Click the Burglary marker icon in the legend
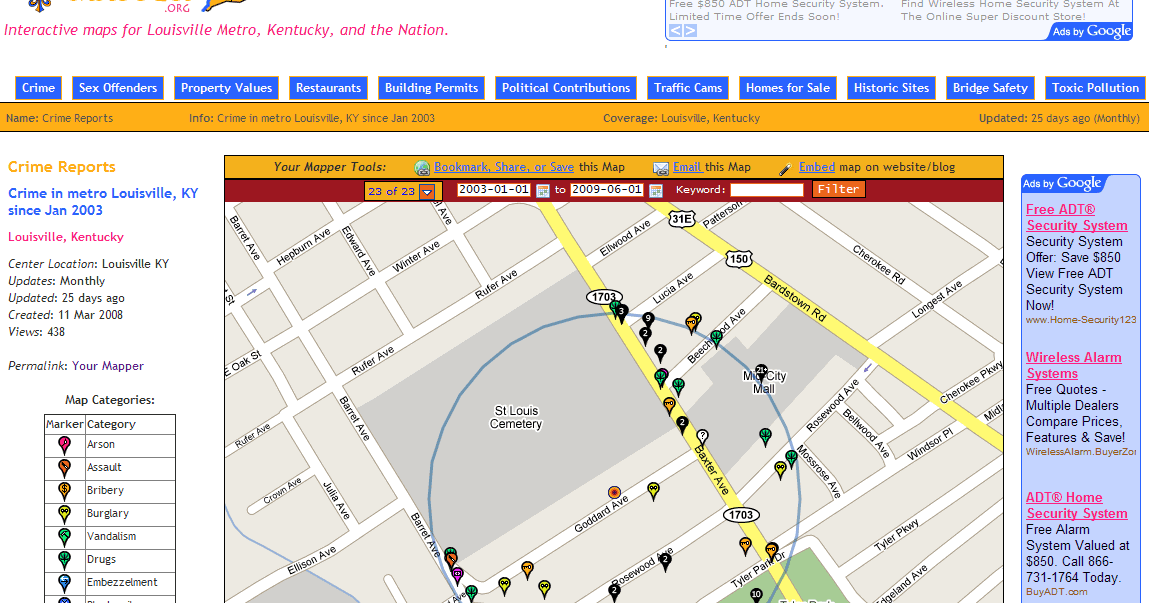 64,512
